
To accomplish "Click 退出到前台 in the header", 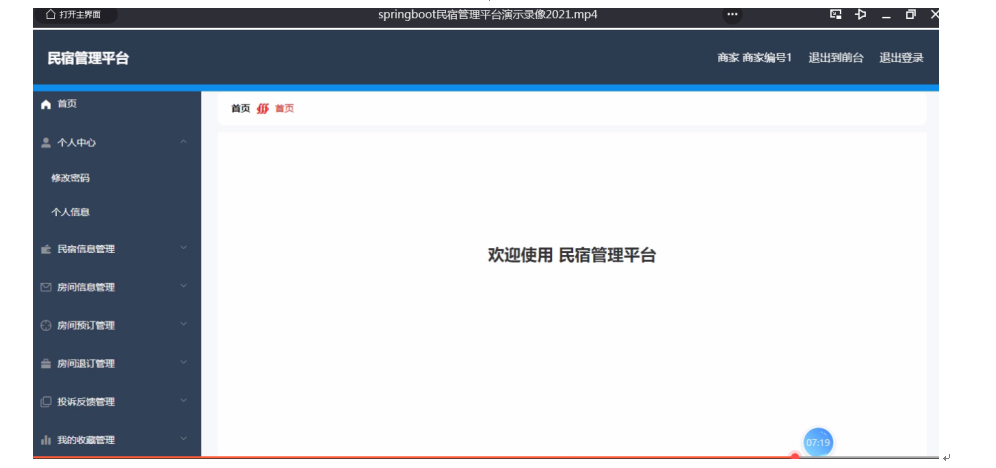I will click(x=836, y=58).
